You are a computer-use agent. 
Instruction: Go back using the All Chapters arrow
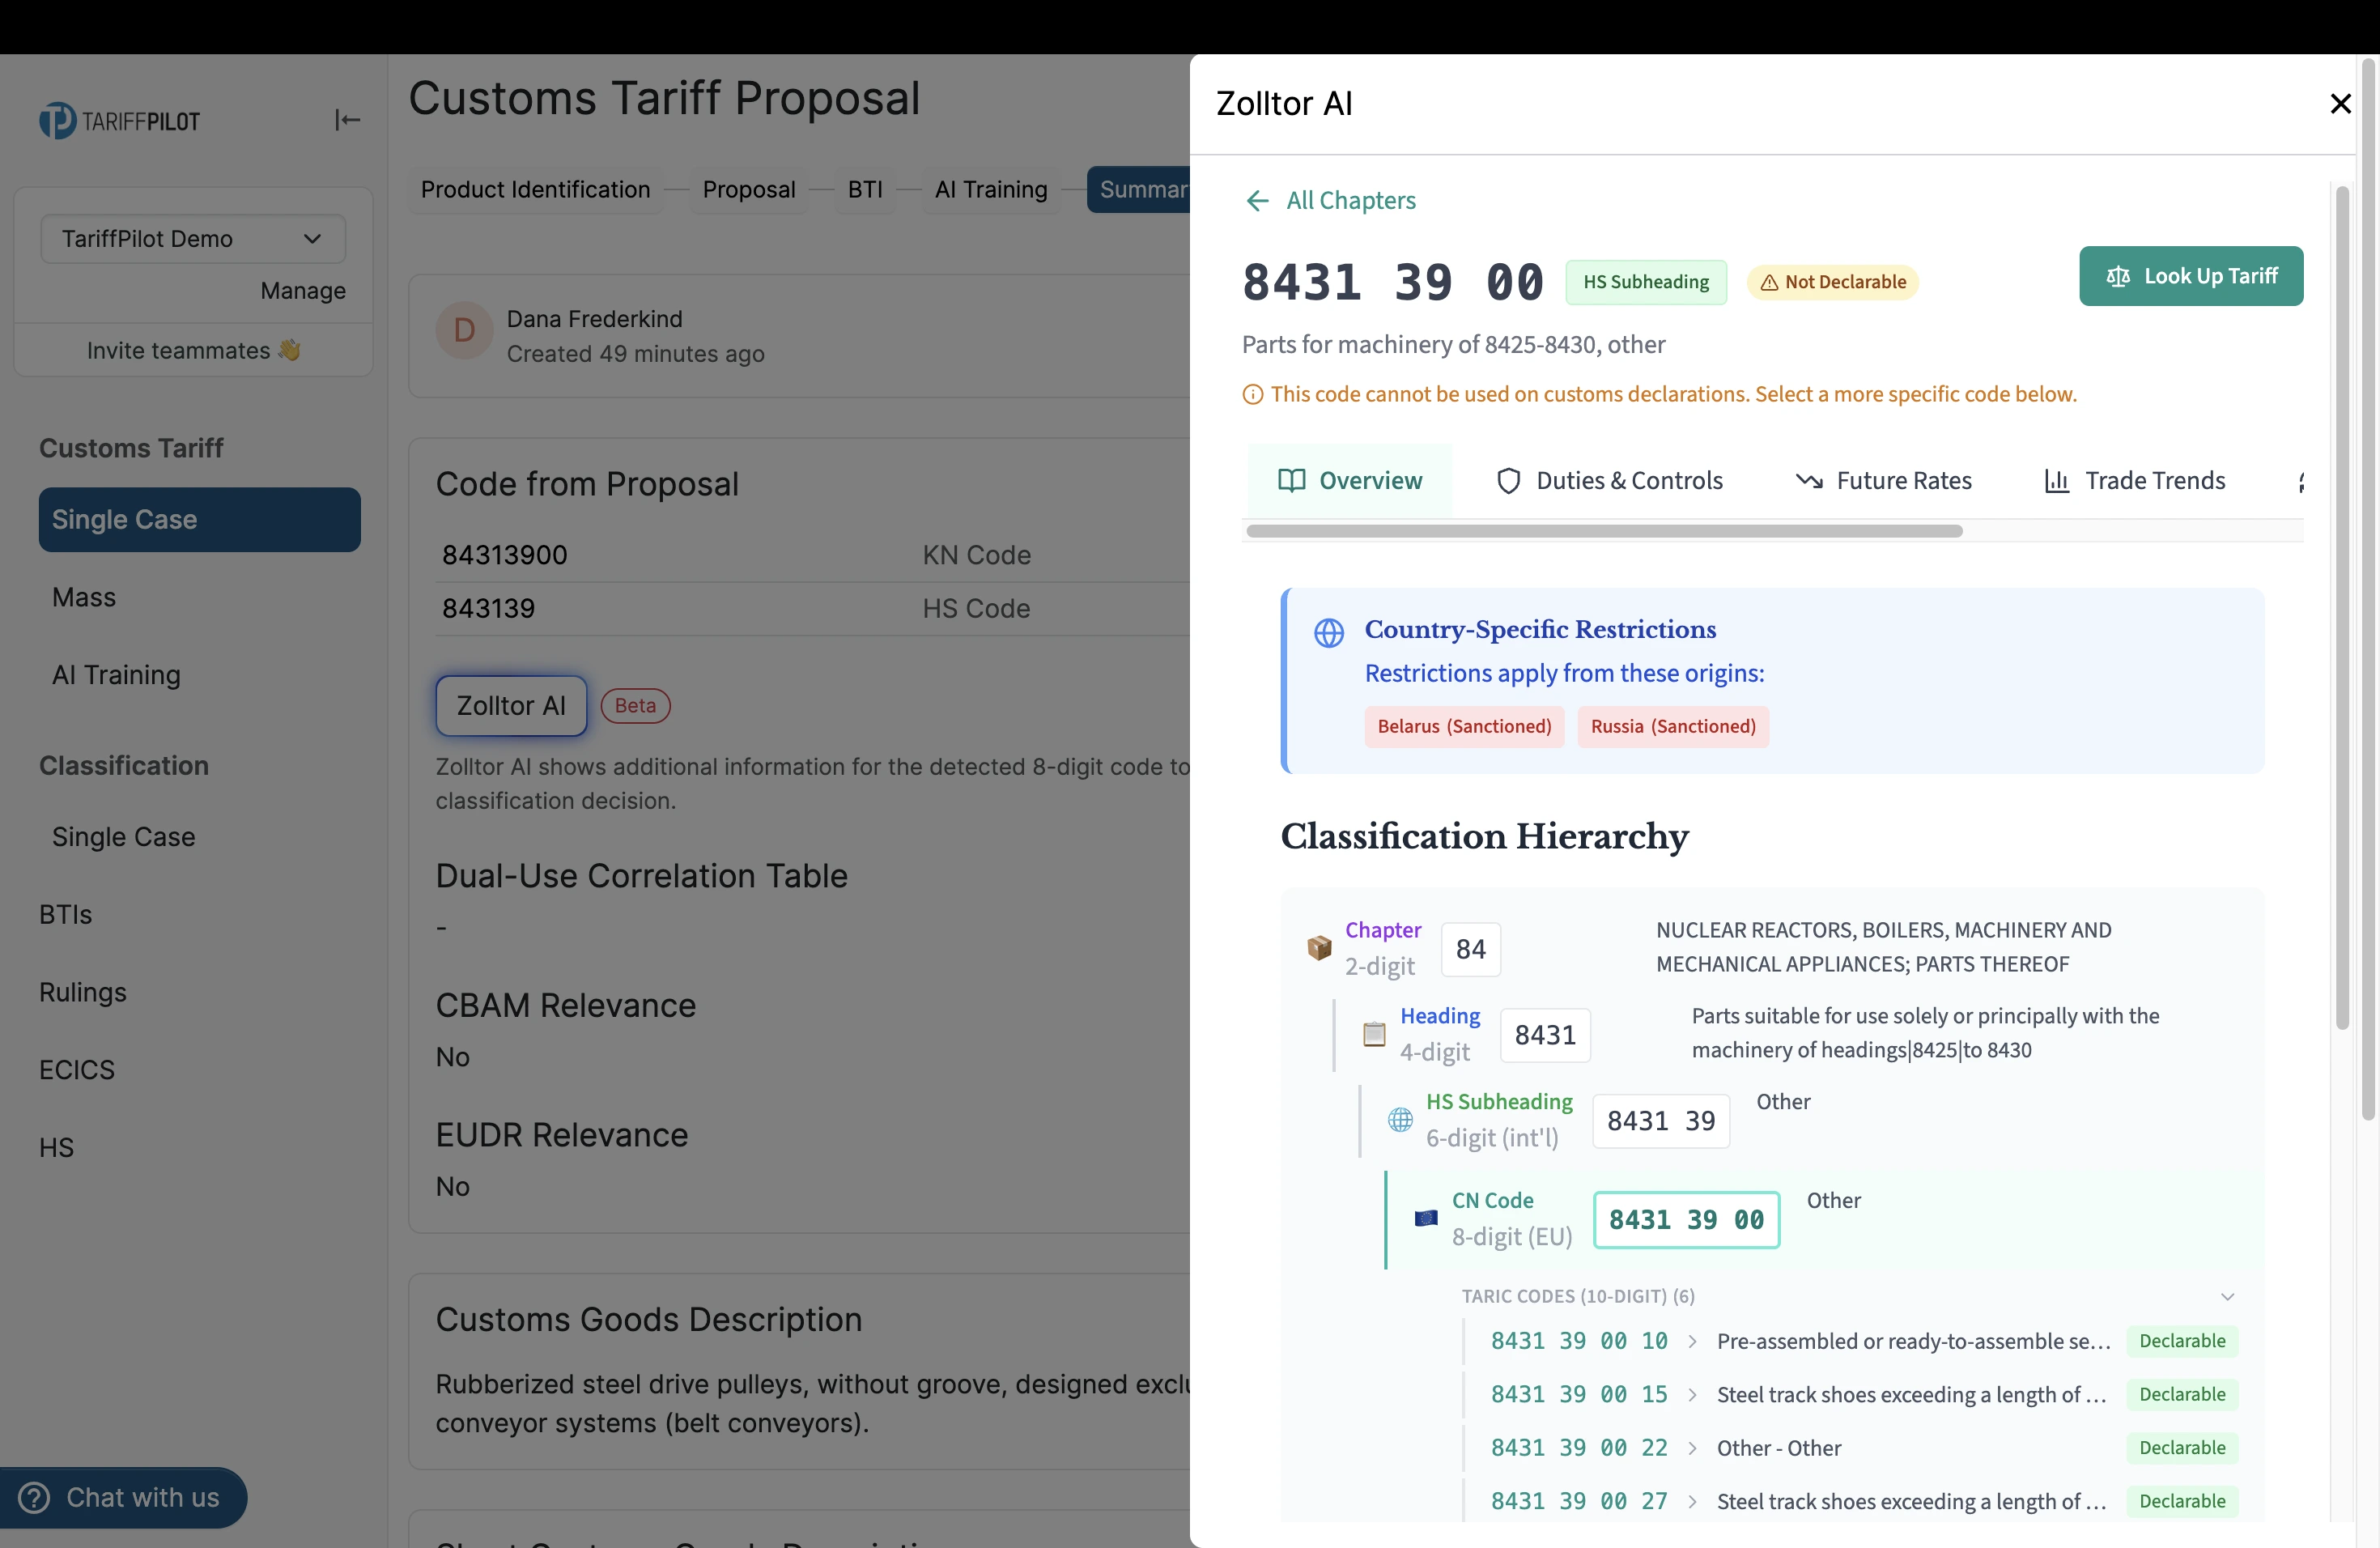tap(1257, 200)
